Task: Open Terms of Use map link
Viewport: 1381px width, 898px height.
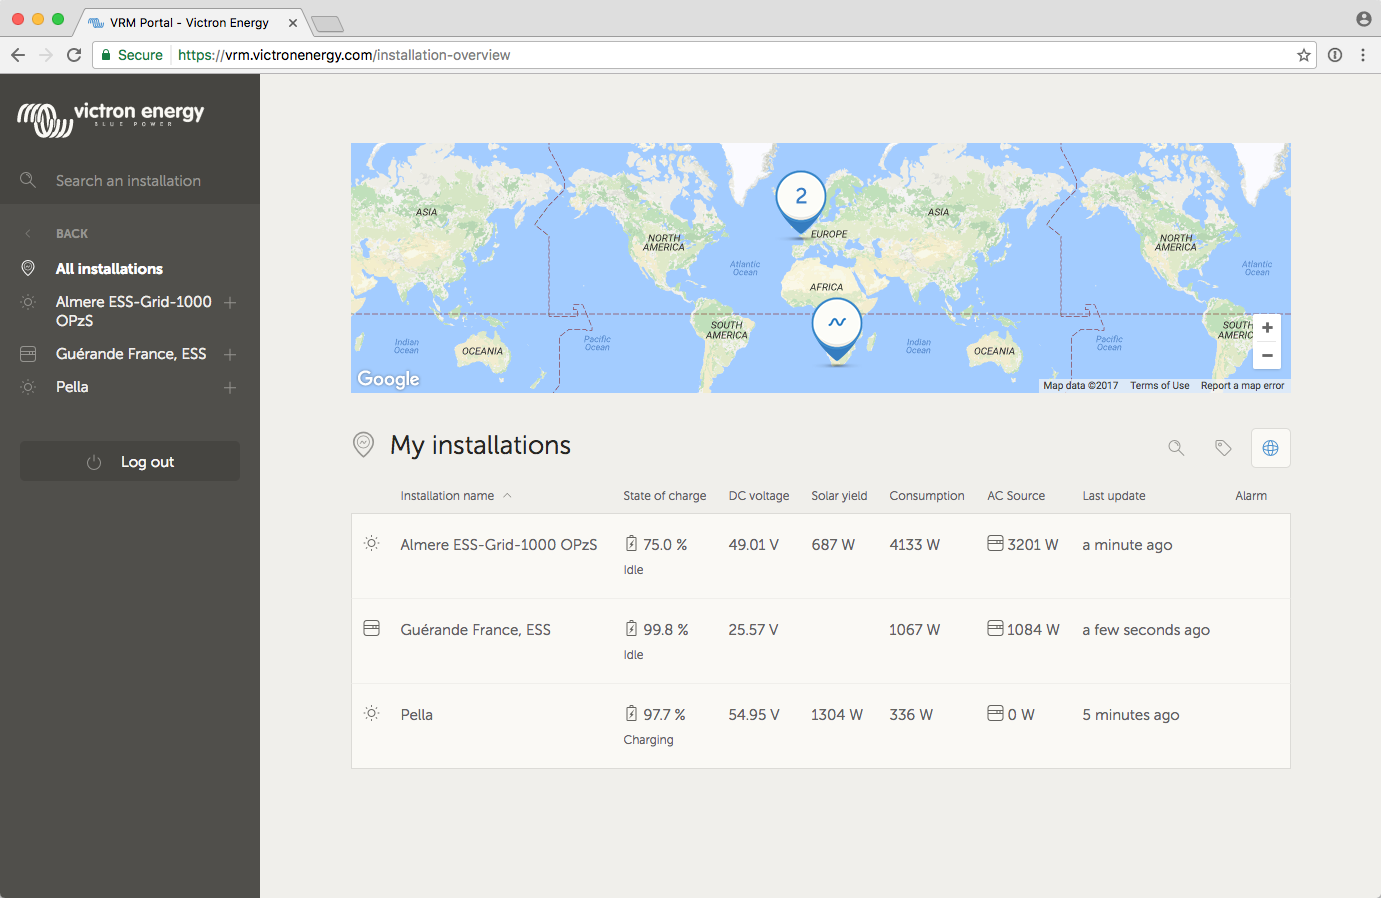Action: (1159, 386)
